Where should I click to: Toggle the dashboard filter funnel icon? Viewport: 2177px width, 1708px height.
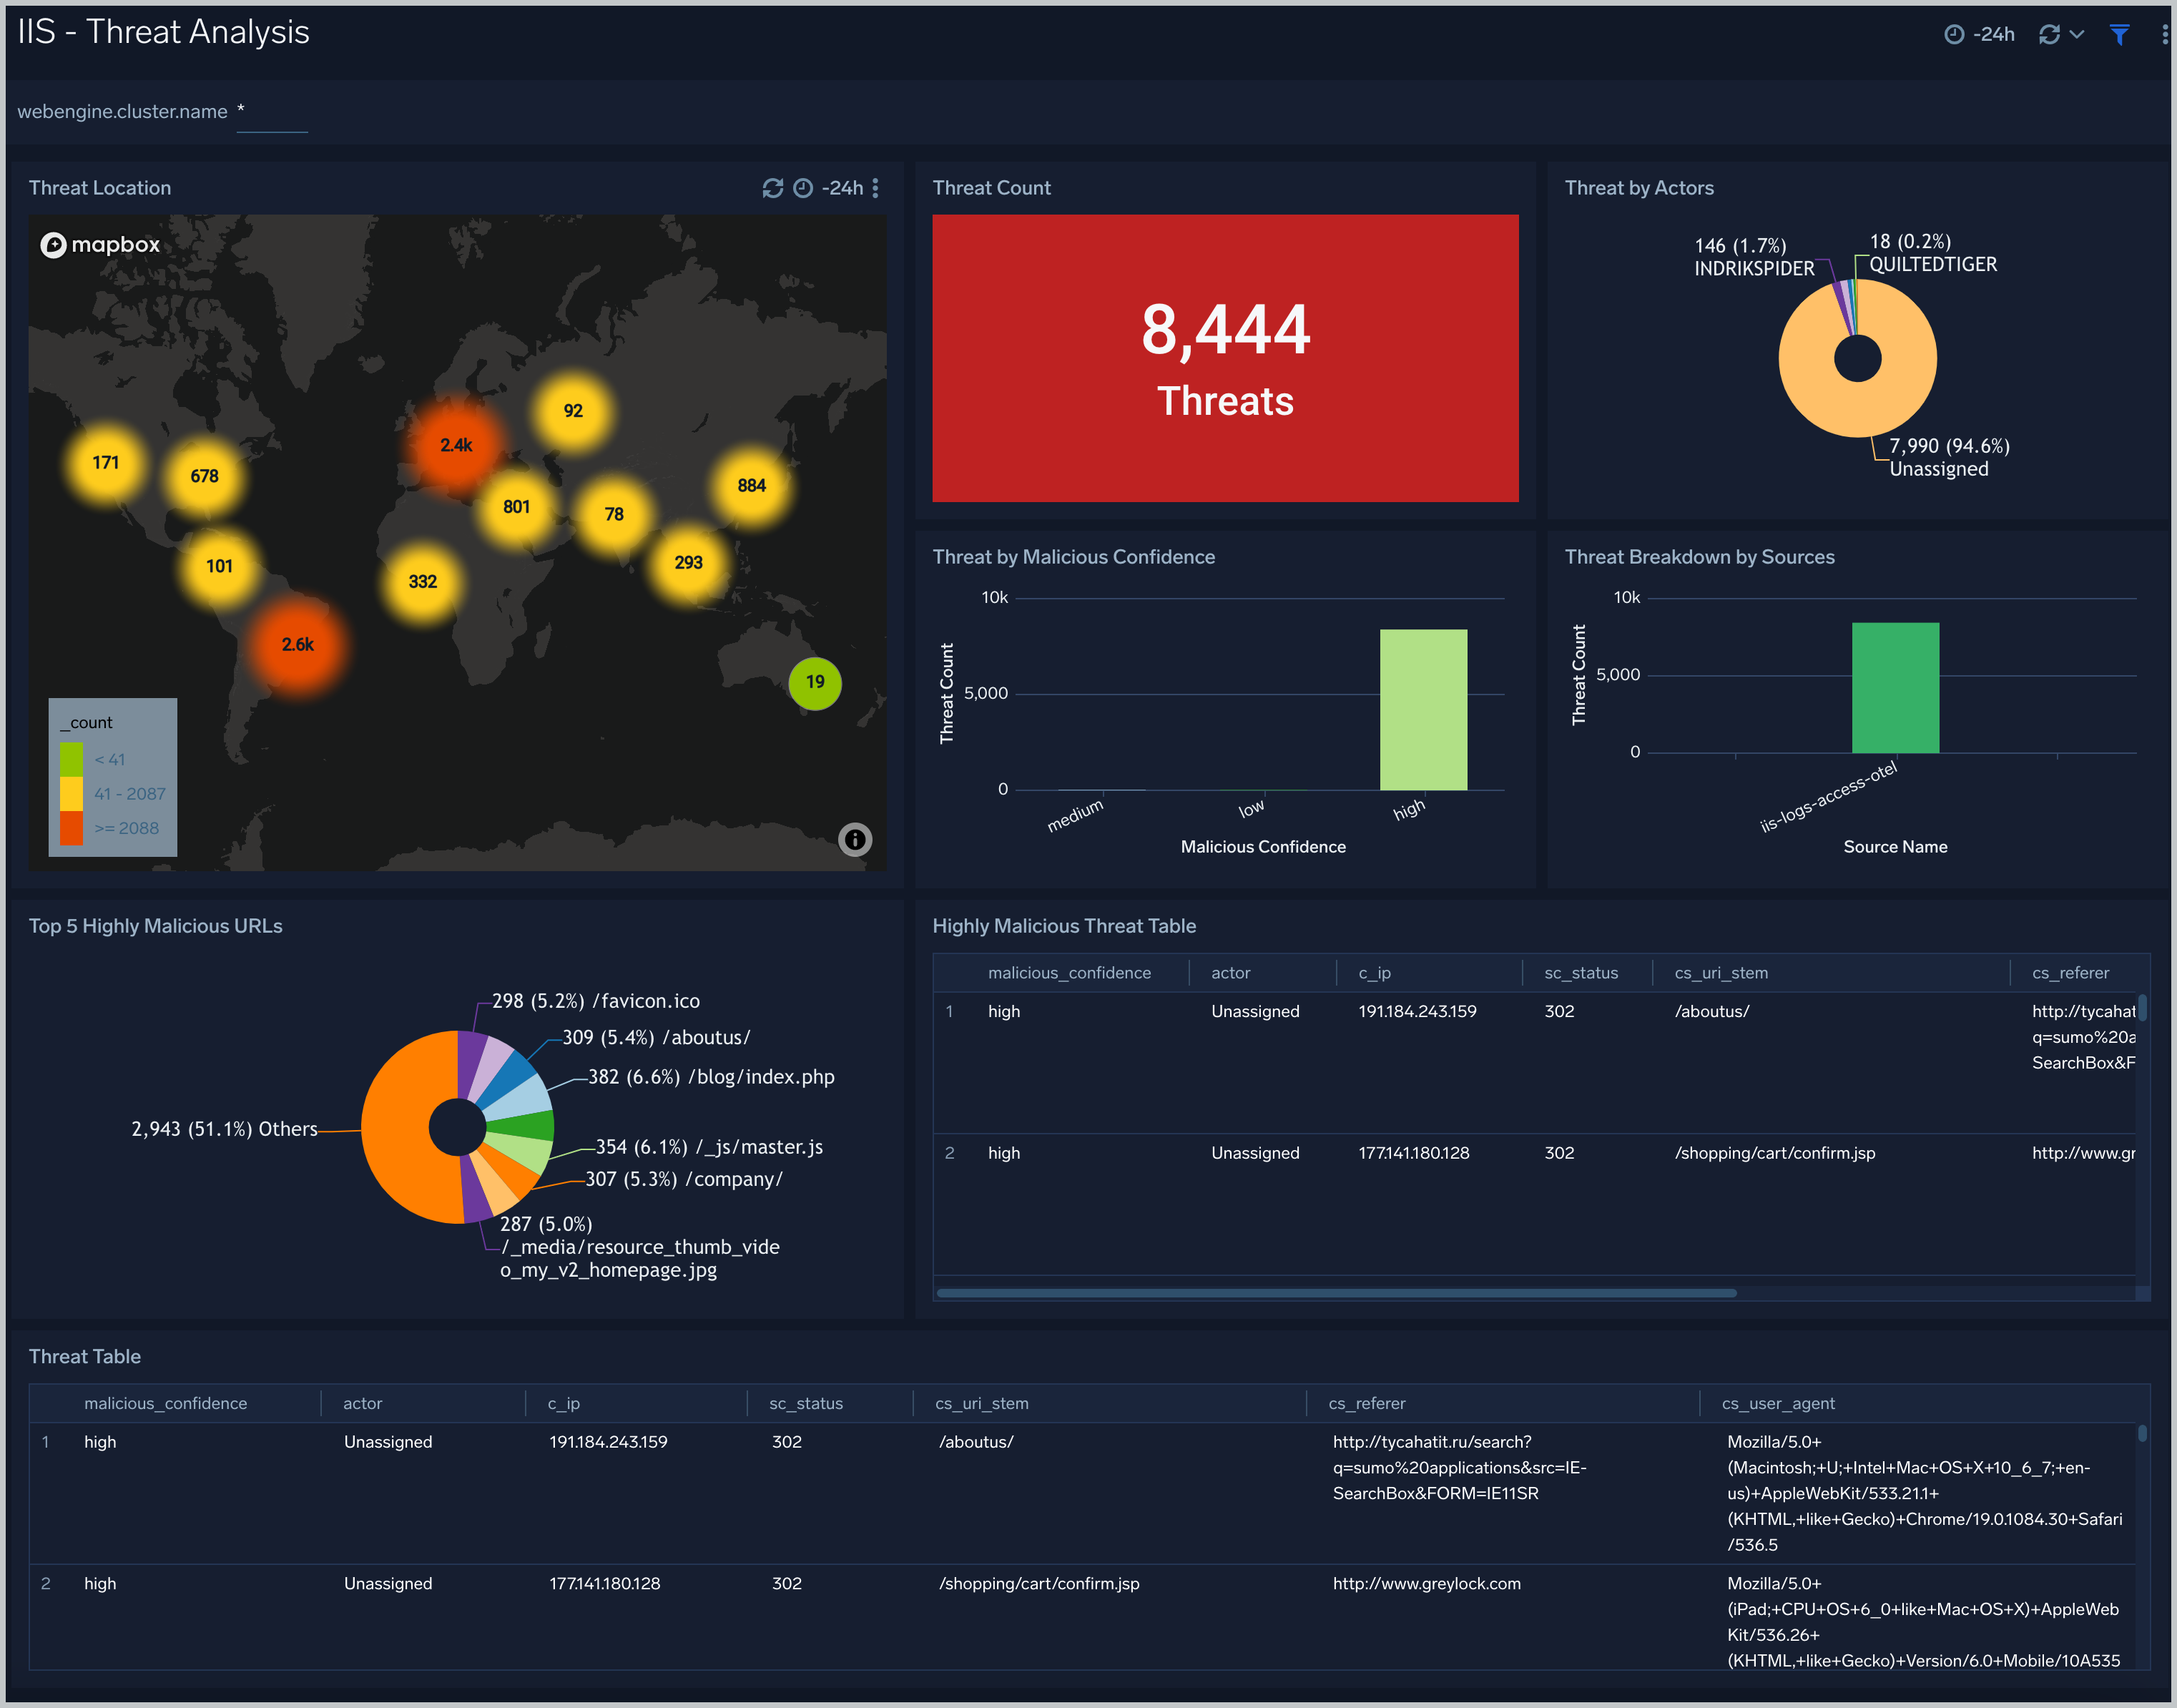click(2119, 34)
